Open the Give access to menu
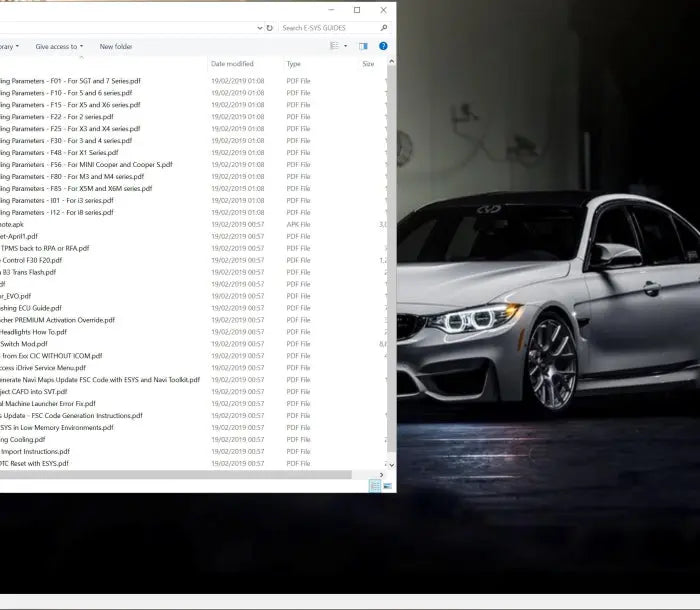700x610 pixels. [59, 46]
